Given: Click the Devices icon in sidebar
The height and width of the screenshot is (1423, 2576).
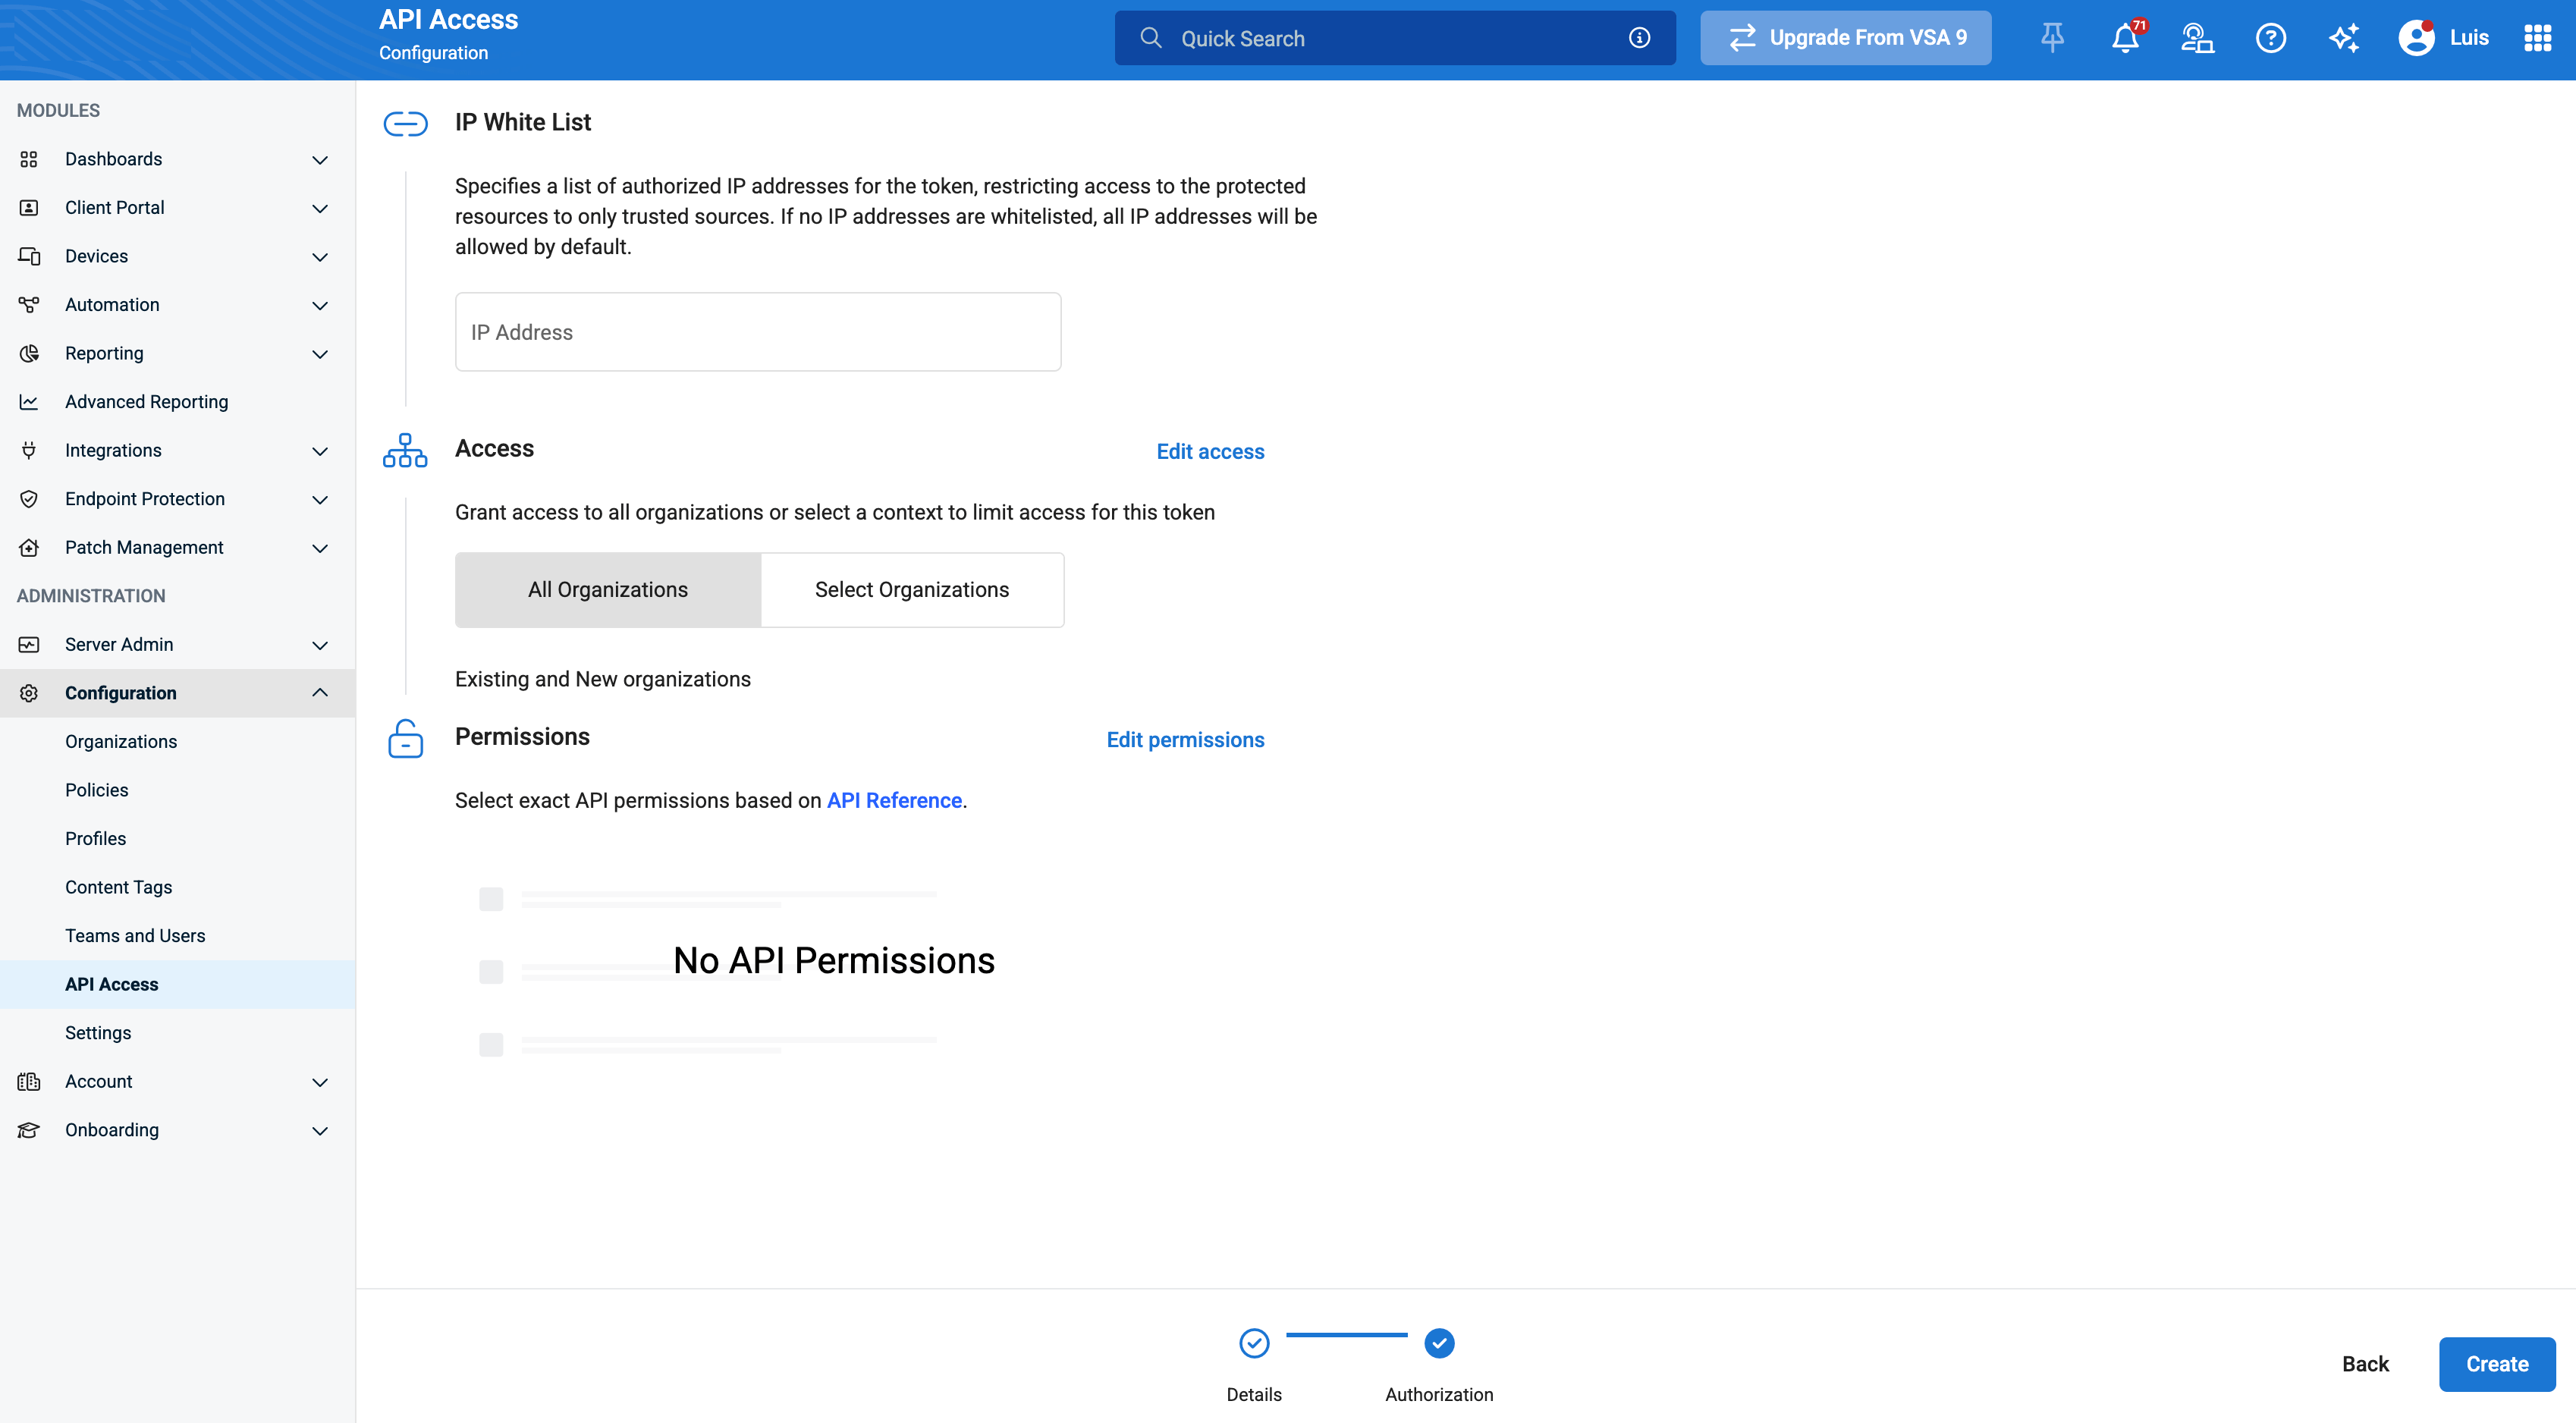Looking at the screenshot, I should coord(29,256).
